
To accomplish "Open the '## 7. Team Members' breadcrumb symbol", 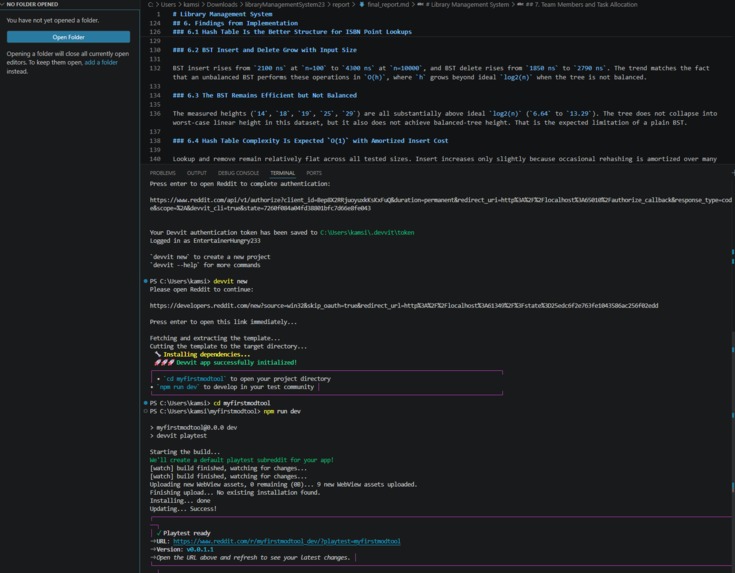I will 581,4.
